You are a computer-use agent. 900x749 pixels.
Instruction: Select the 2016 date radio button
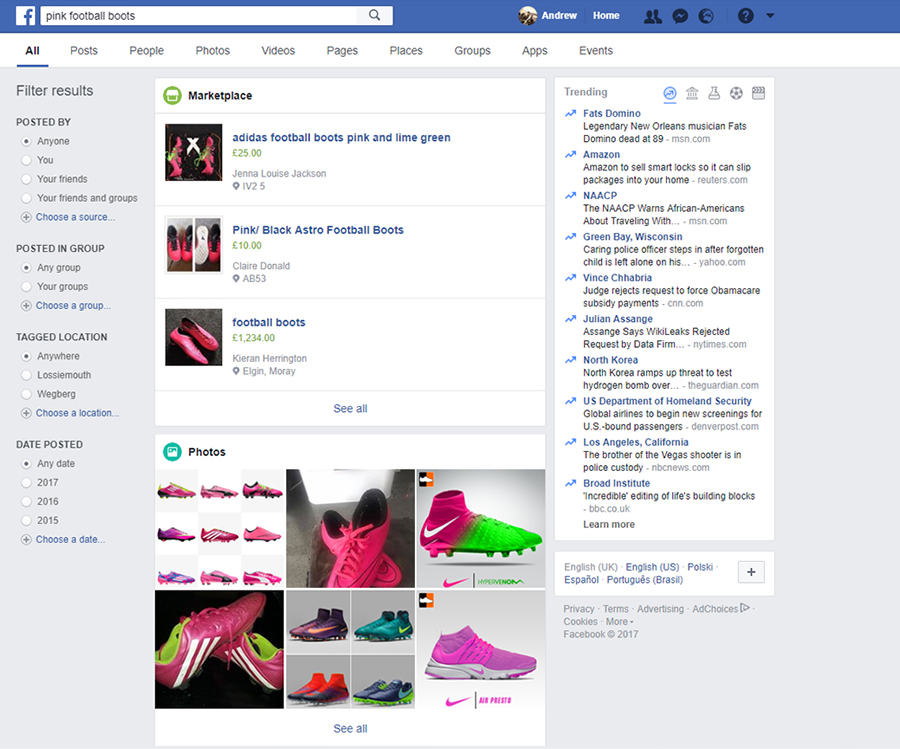pos(26,502)
